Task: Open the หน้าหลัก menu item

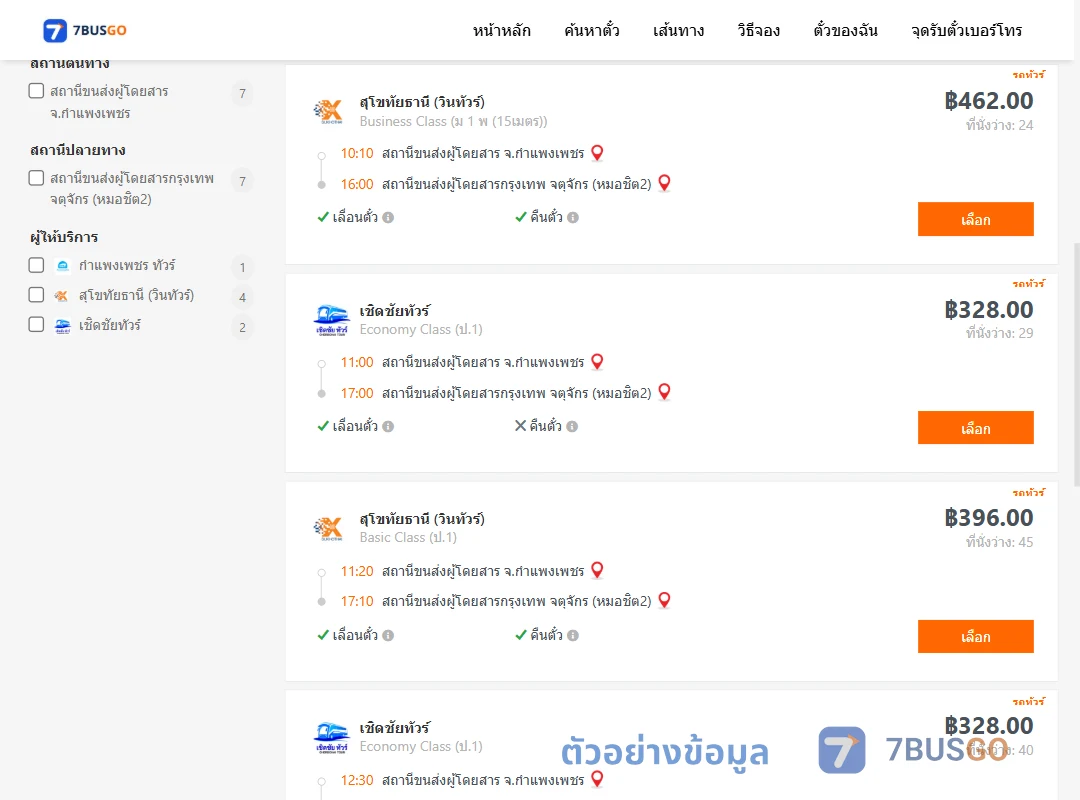Action: pos(501,30)
